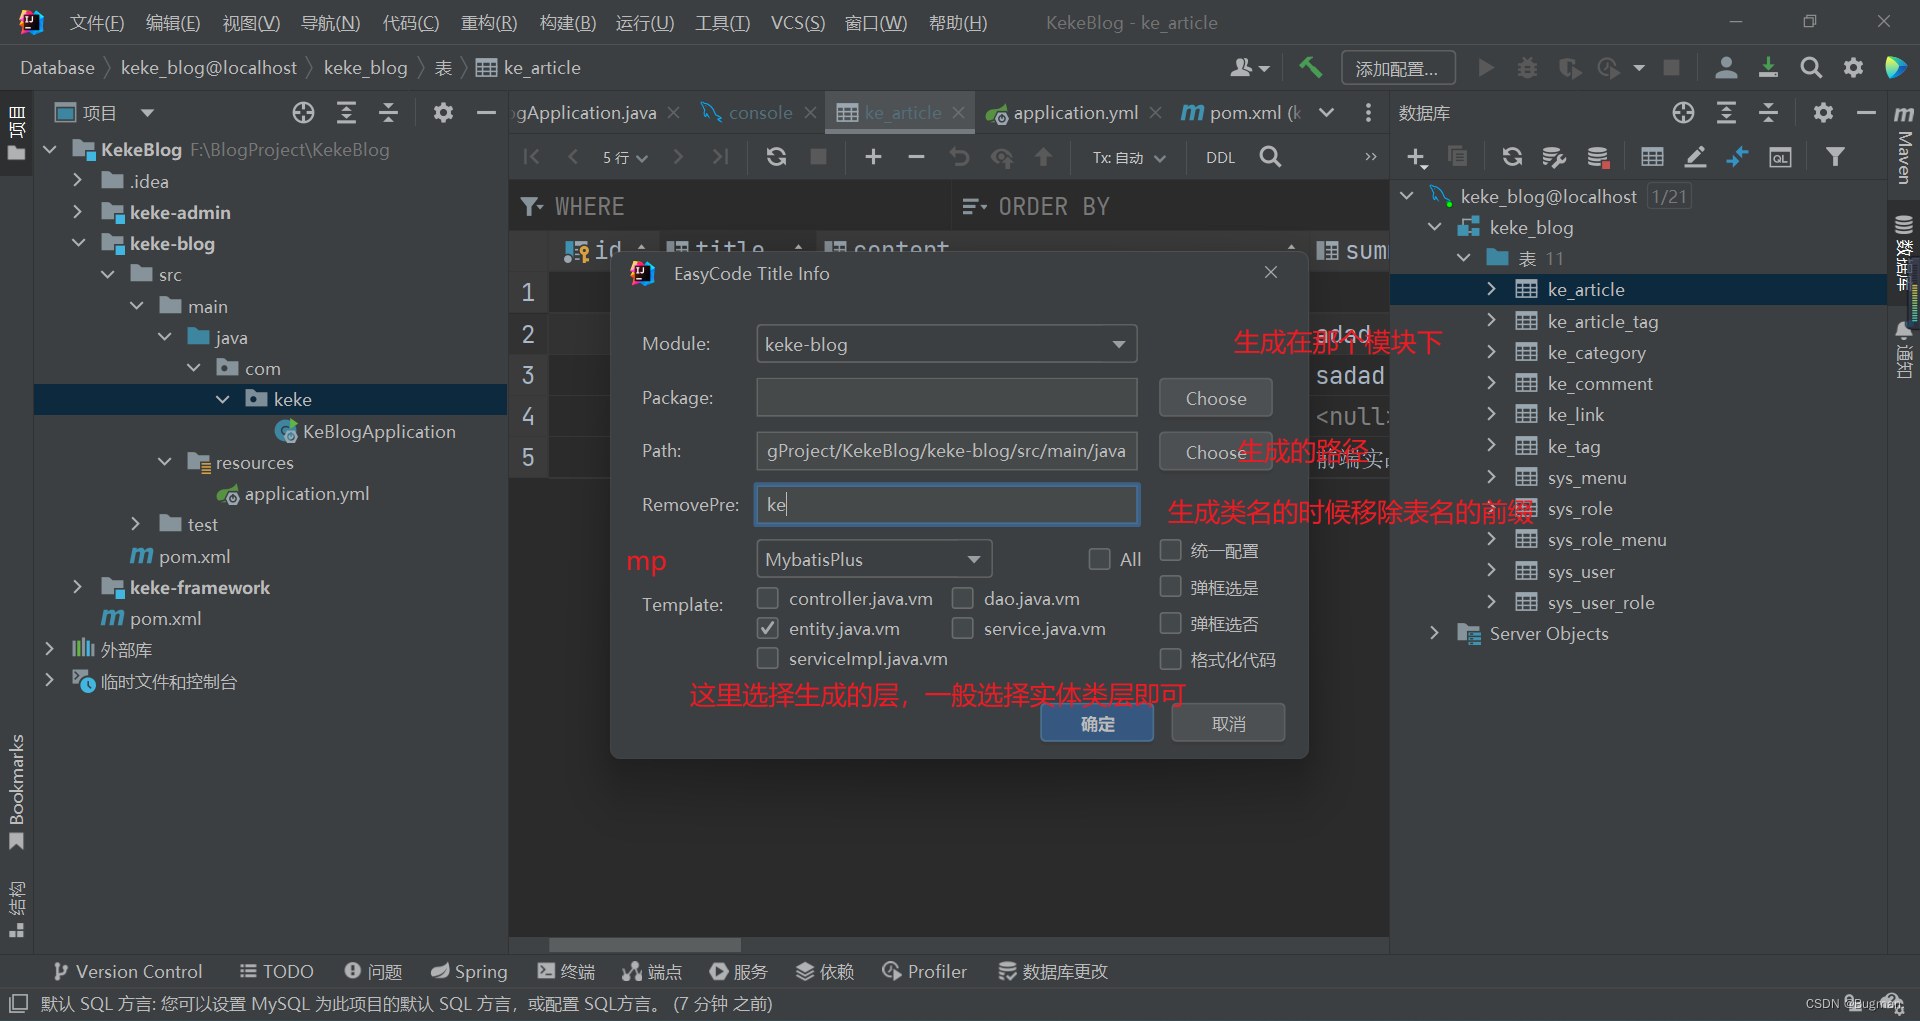Check serviceImpl.java.vm template
Image resolution: width=1920 pixels, height=1021 pixels.
pos(768,658)
